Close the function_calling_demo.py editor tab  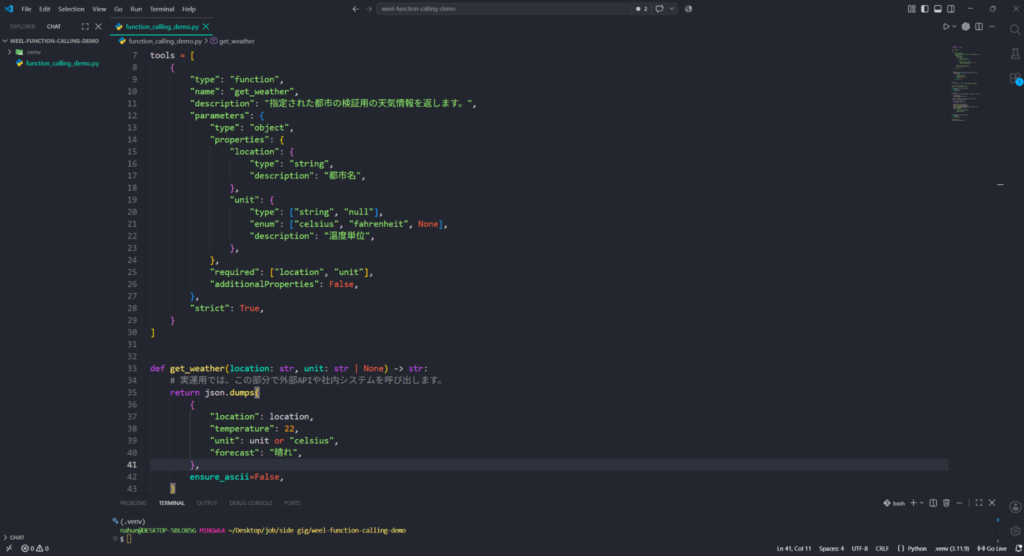point(206,27)
